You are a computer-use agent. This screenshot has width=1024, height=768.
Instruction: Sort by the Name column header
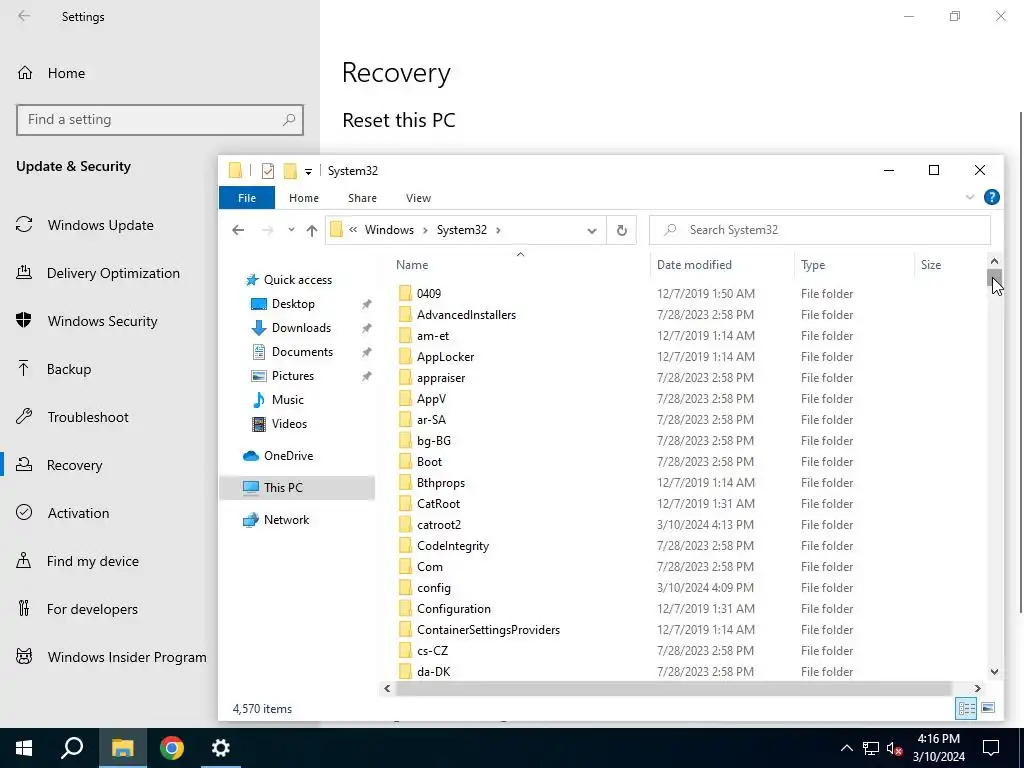click(412, 264)
